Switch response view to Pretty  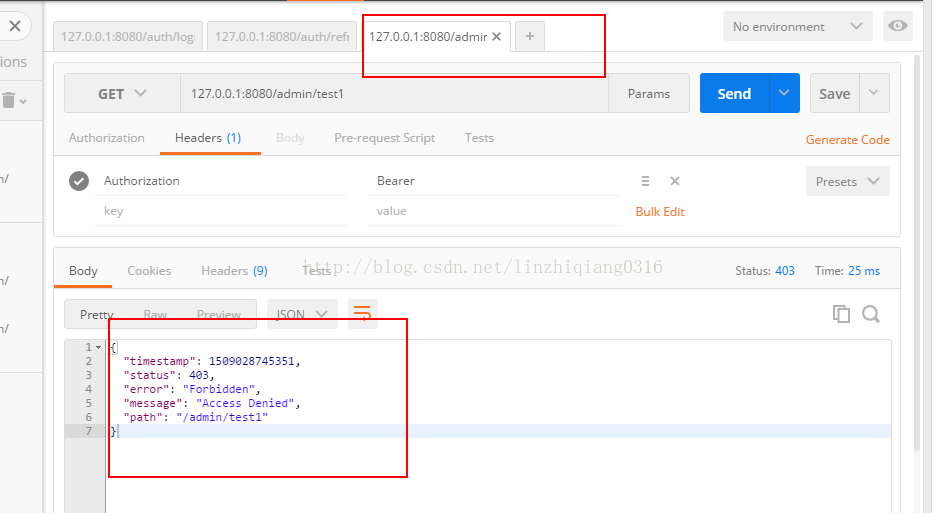(97, 314)
